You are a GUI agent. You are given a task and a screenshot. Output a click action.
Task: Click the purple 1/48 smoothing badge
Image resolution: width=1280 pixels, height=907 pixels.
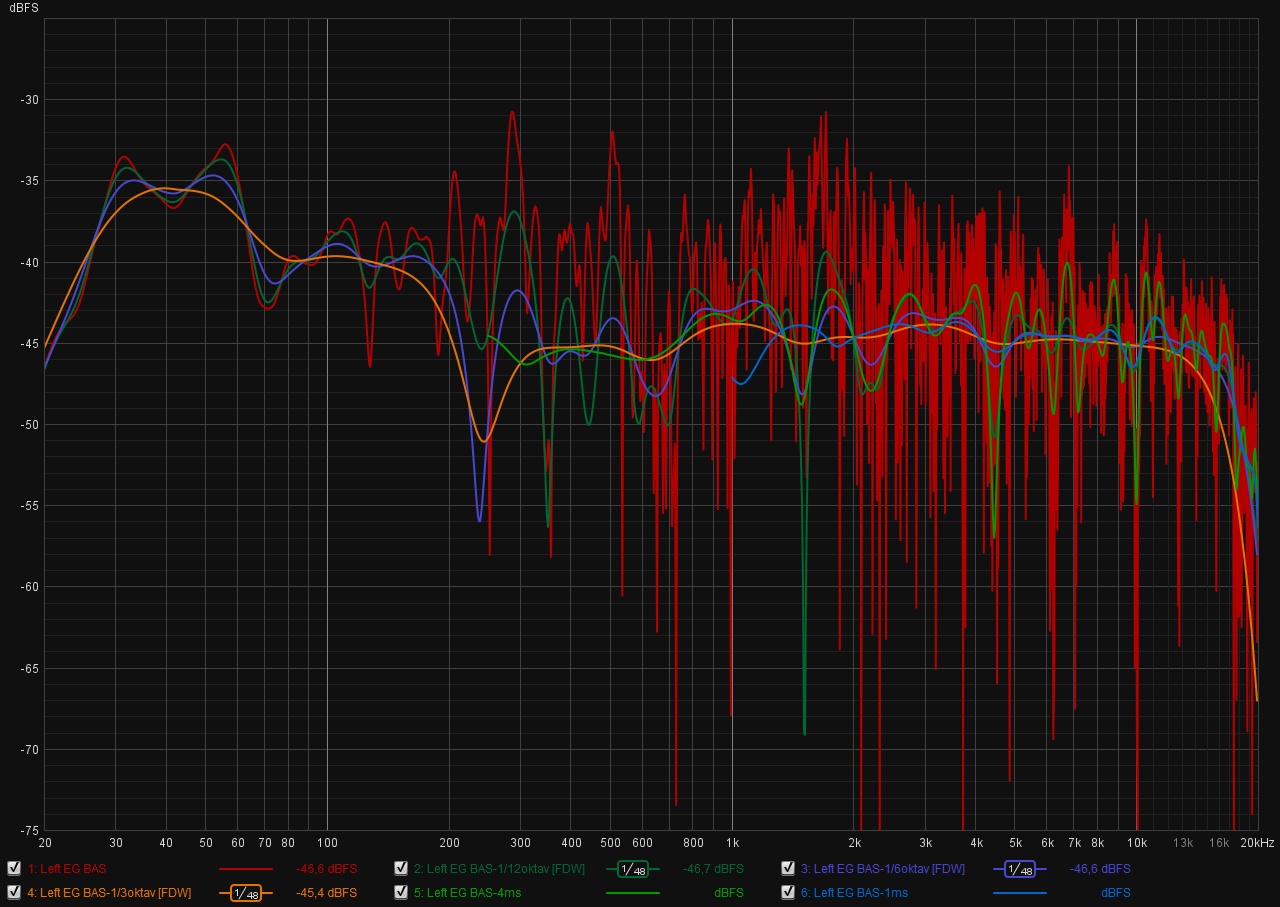1019,869
